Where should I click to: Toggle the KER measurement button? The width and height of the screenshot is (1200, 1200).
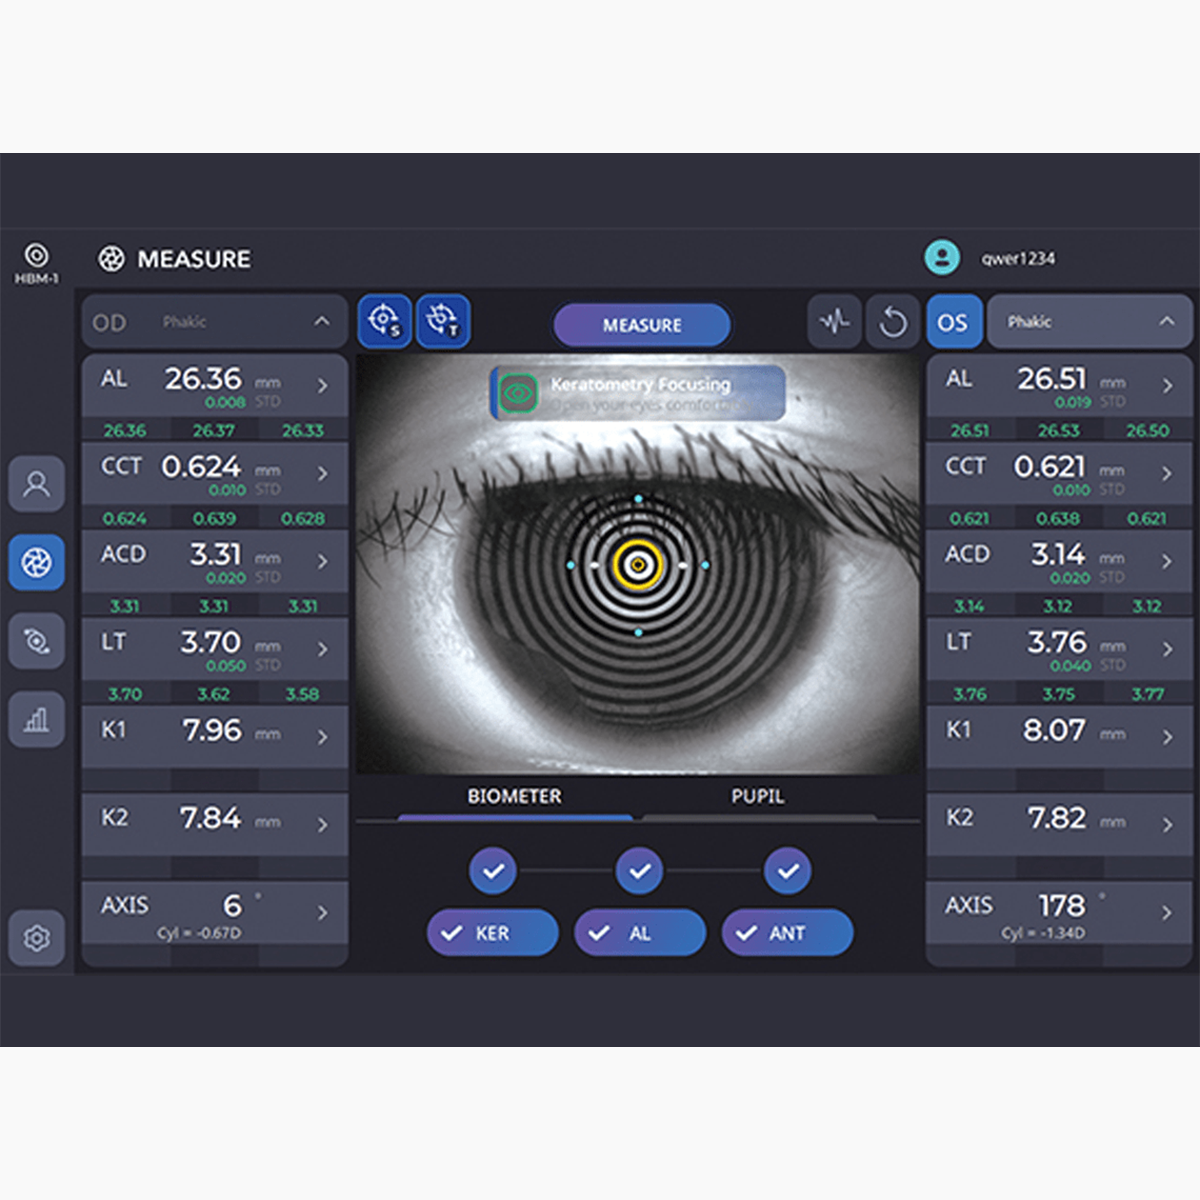(x=493, y=933)
